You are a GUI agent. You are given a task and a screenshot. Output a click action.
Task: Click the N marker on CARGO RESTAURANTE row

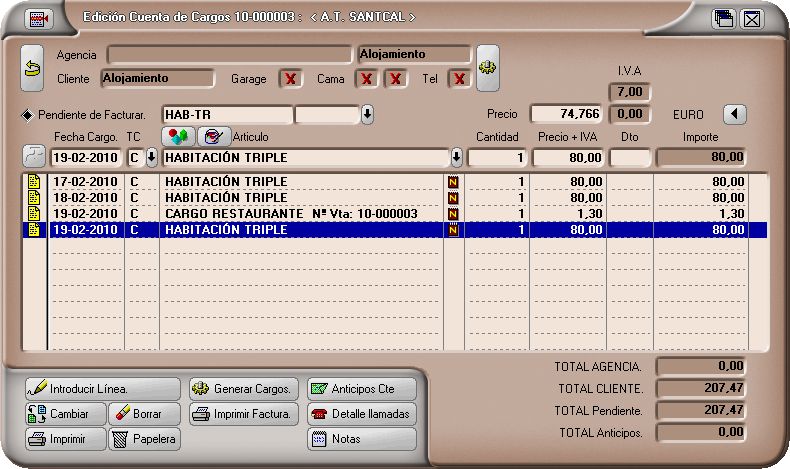pyautogui.click(x=453, y=214)
